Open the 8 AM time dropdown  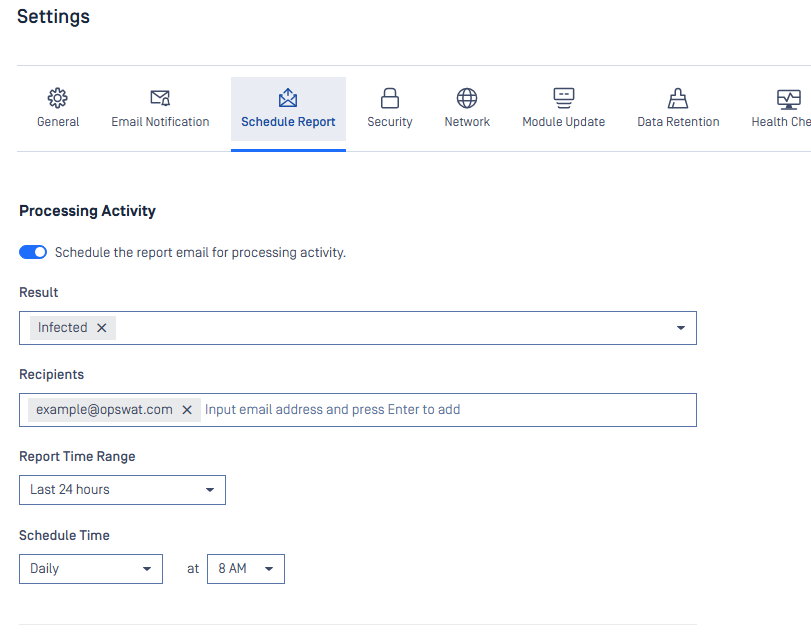tap(245, 569)
